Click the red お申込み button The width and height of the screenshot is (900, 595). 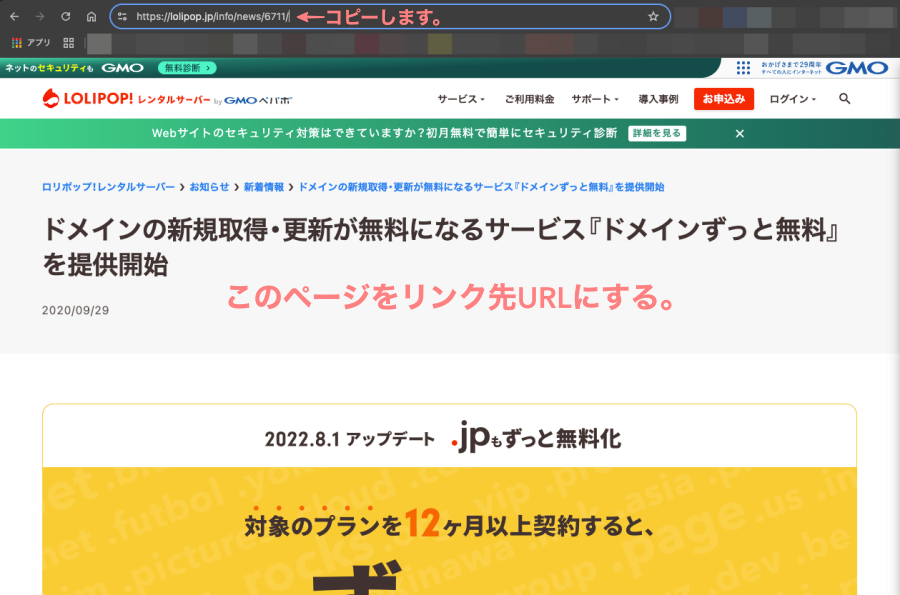[724, 99]
